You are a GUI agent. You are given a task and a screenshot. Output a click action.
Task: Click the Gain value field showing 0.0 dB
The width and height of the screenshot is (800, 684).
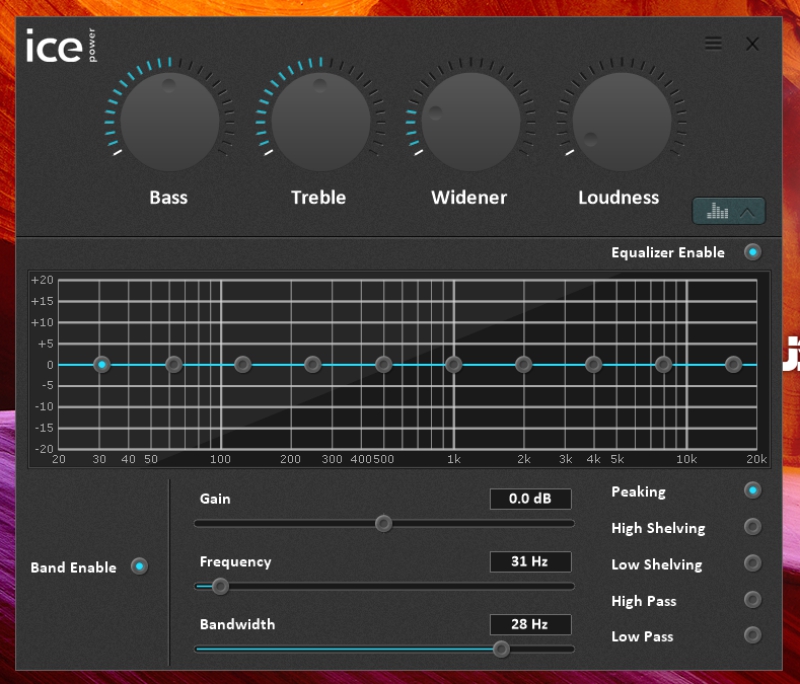pyautogui.click(x=530, y=499)
